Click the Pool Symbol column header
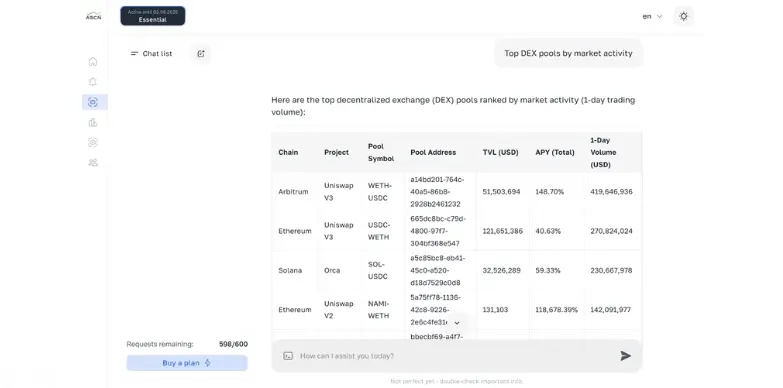The image size is (783, 388). 381,152
